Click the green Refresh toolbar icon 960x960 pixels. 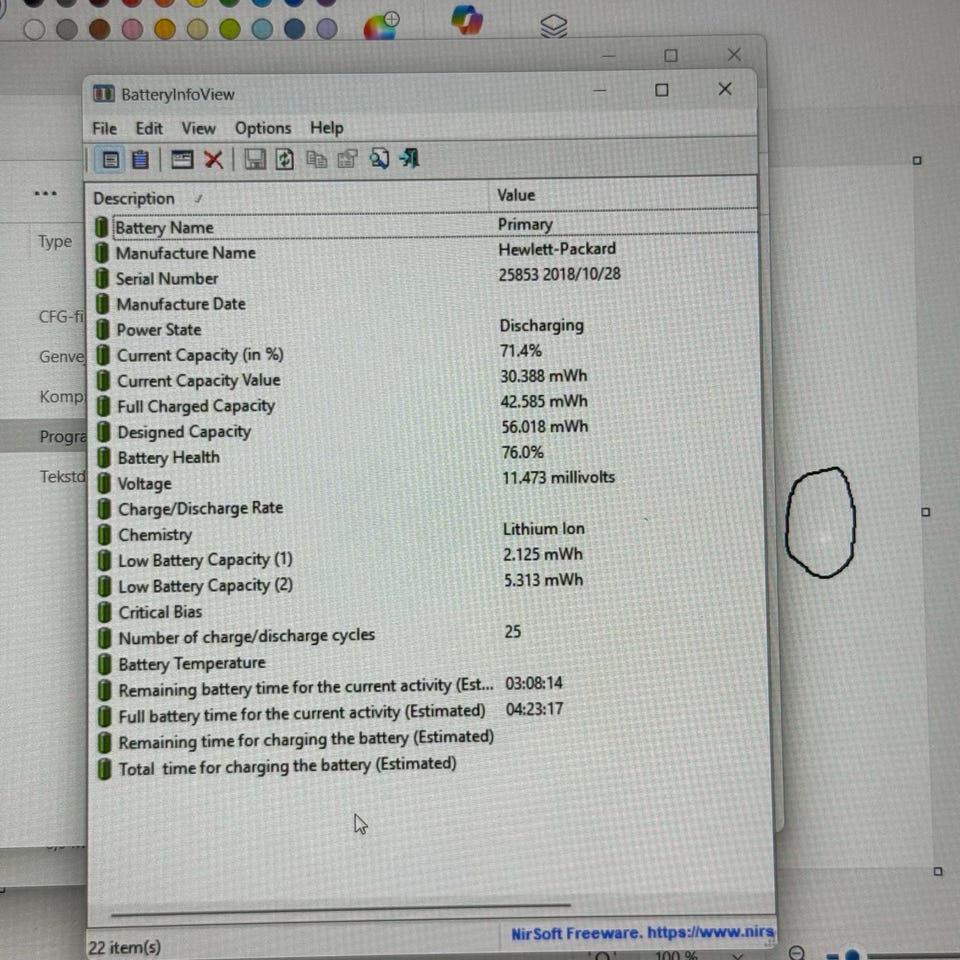click(x=285, y=160)
